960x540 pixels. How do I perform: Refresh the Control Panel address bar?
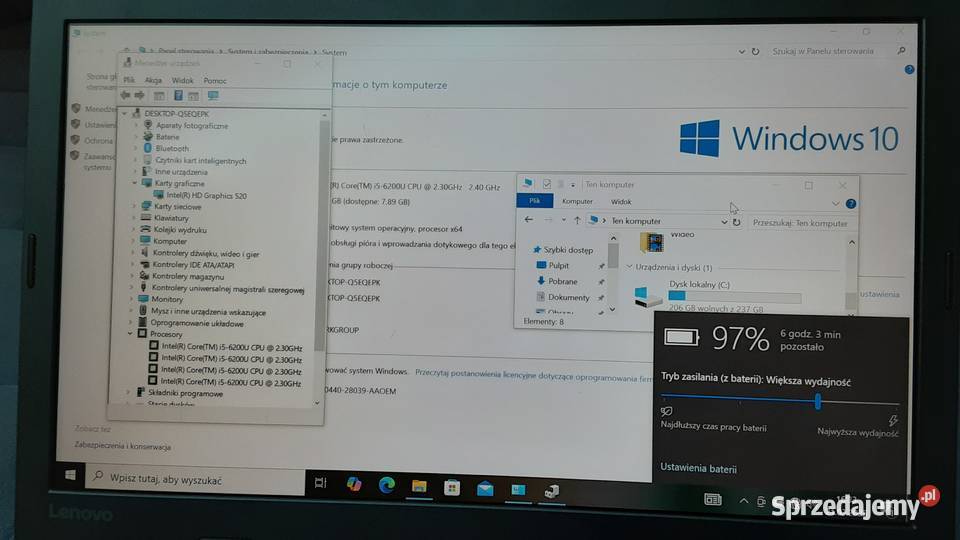coord(756,51)
